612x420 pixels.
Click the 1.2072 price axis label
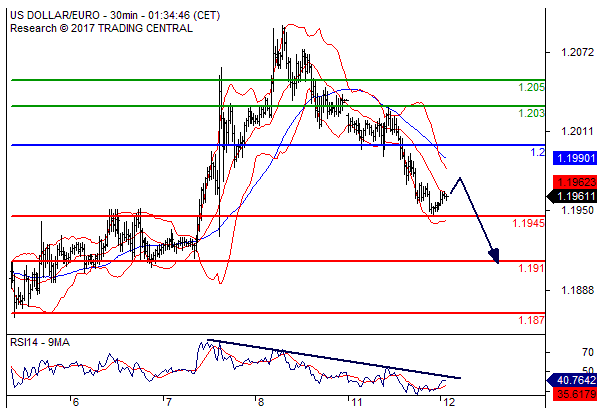point(577,52)
